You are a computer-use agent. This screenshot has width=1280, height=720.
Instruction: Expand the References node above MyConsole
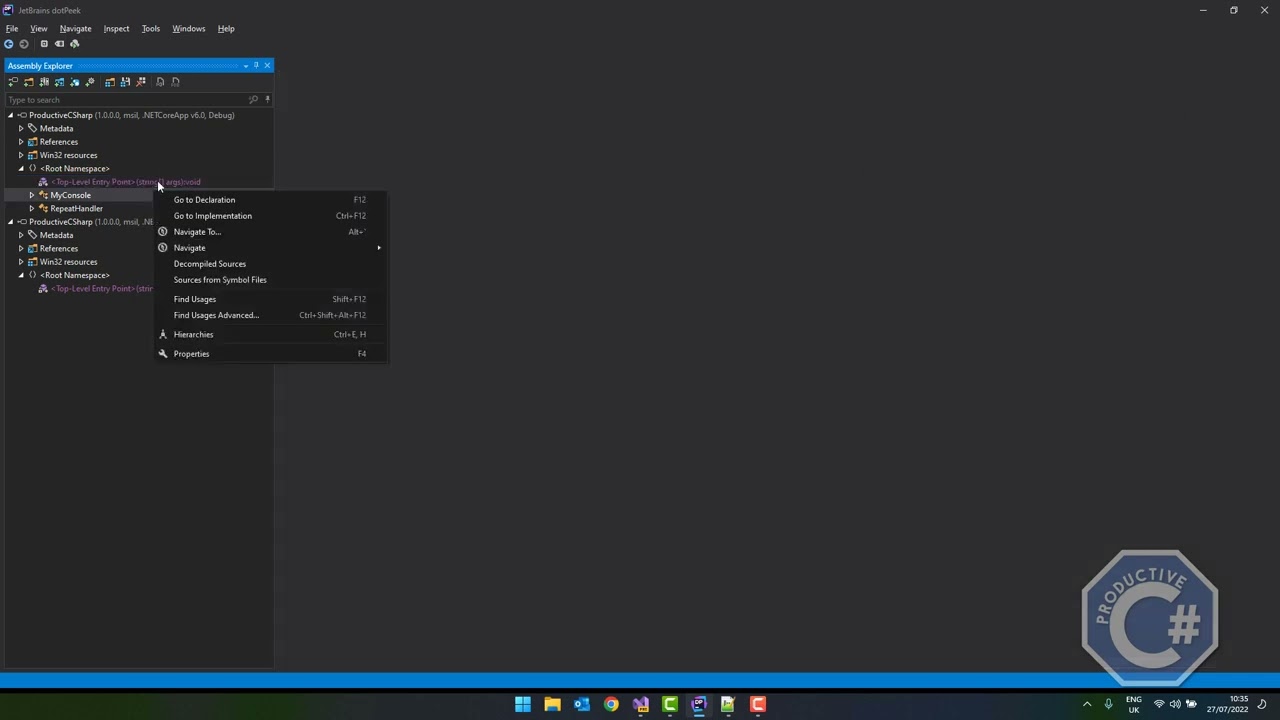pyautogui.click(x=21, y=142)
